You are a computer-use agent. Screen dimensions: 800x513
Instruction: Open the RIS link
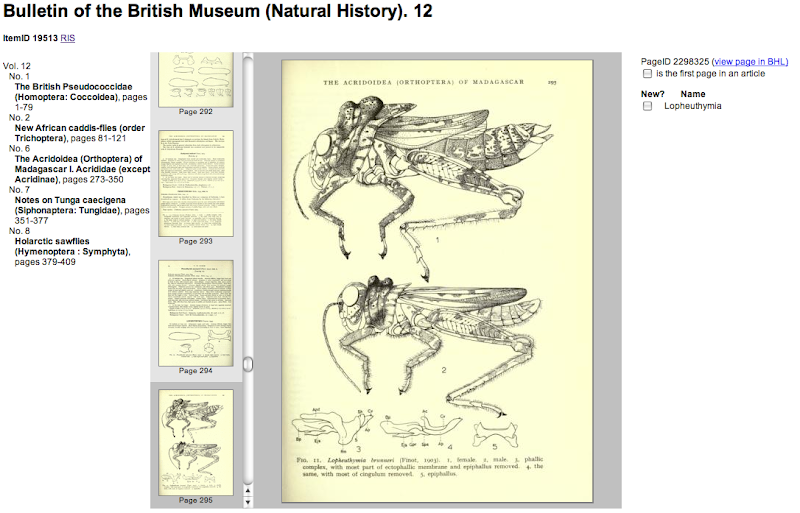click(67, 38)
